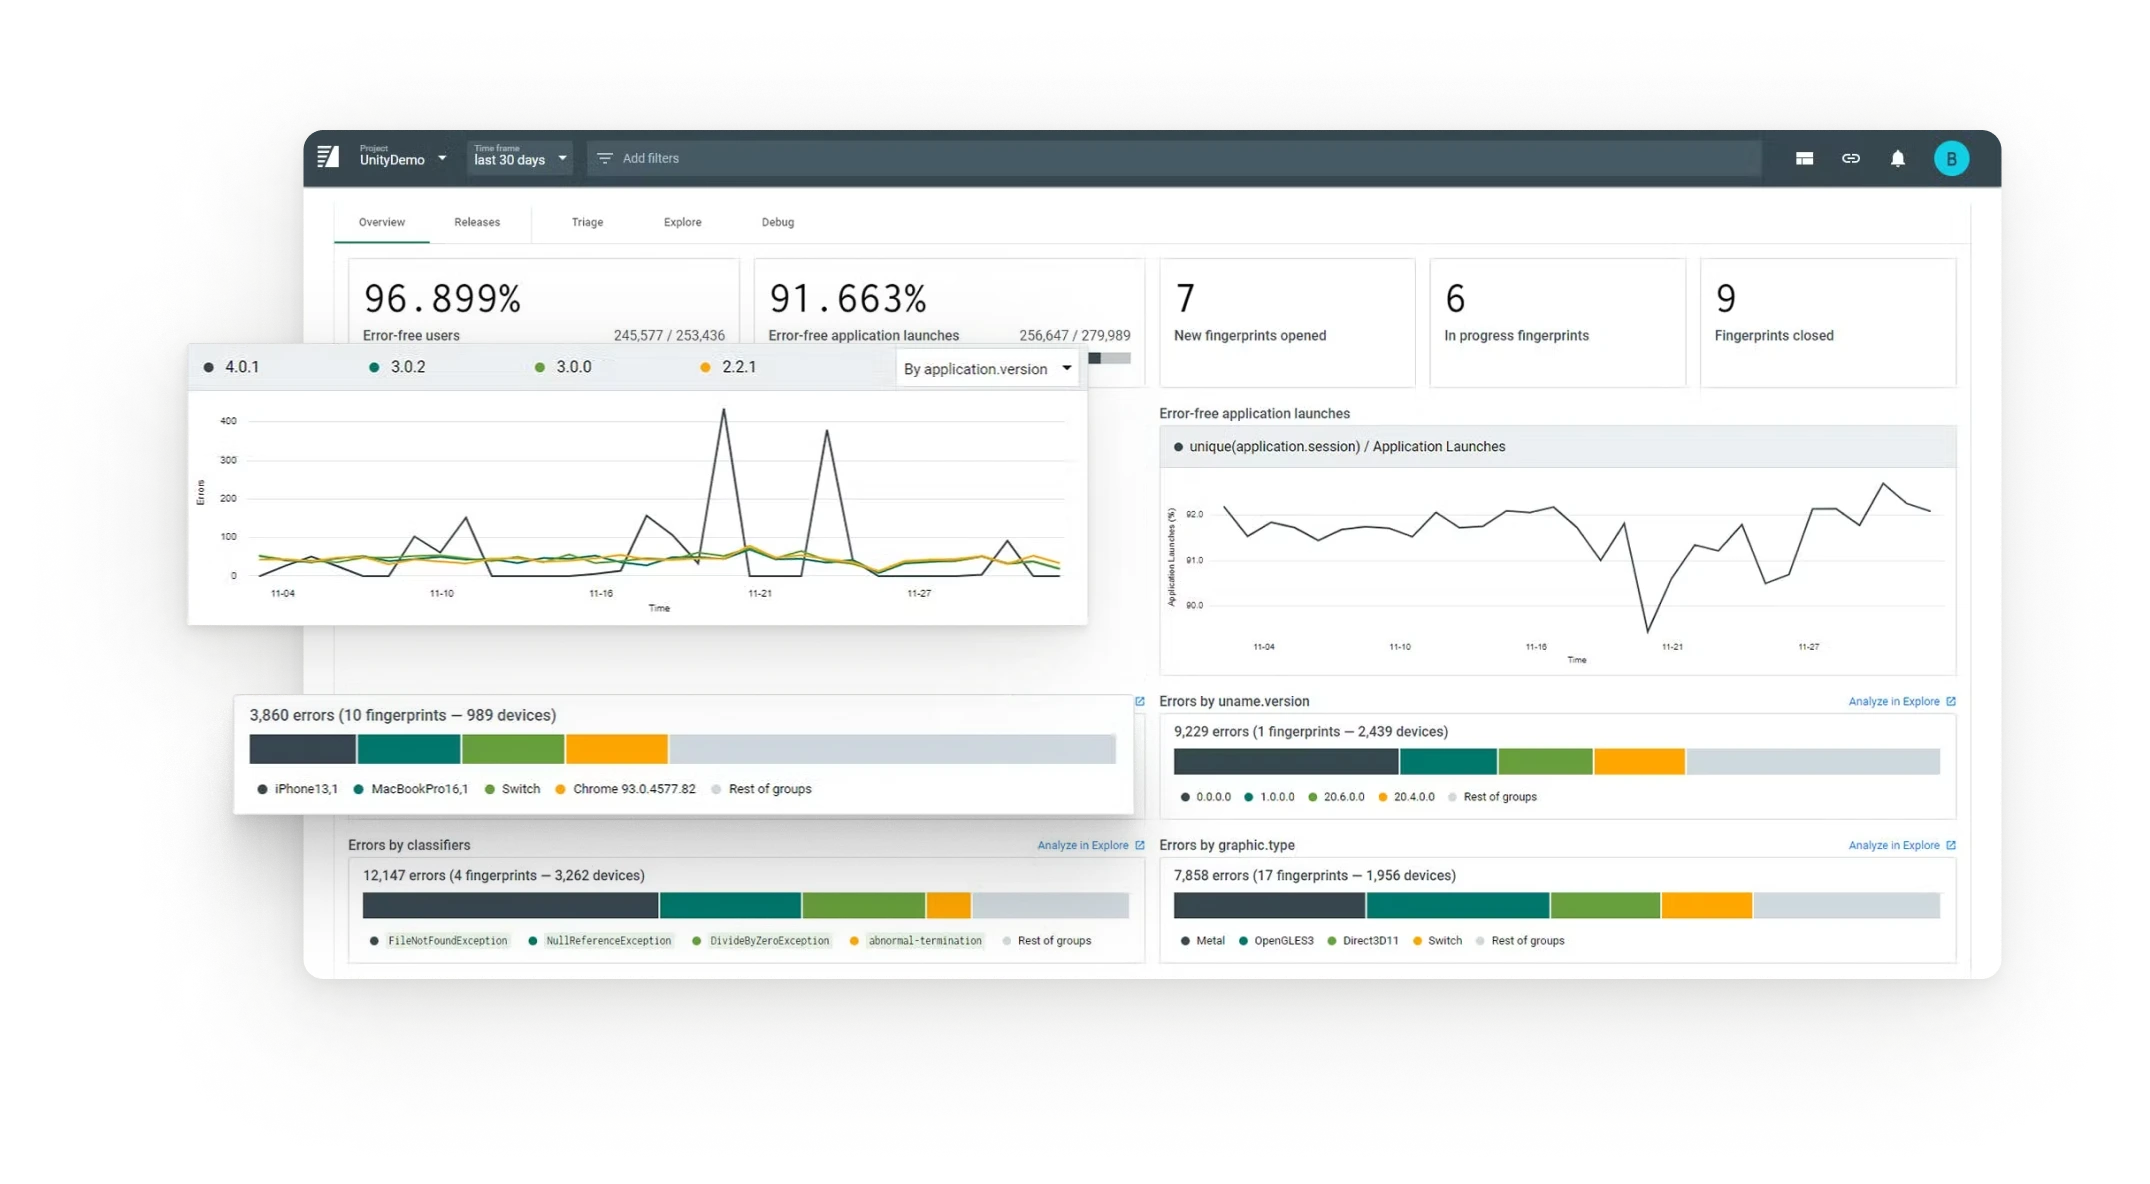The height and width of the screenshot is (1184, 2150).
Task: Toggle unique(application.session) legend series
Action: point(1339,447)
